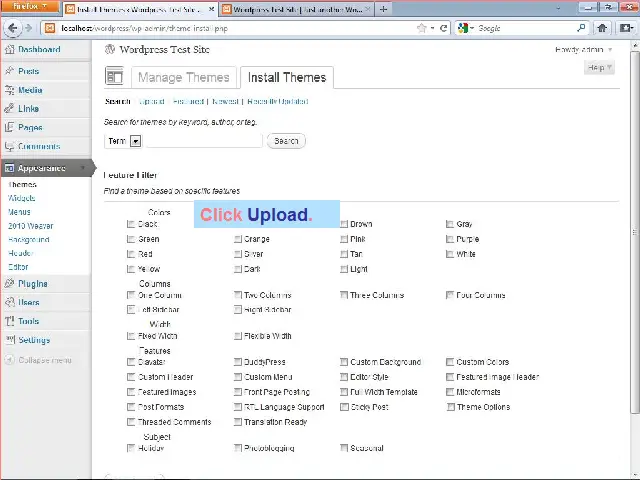Click the WordPress logo beside site title
This screenshot has width=640, height=480.
(110, 49)
